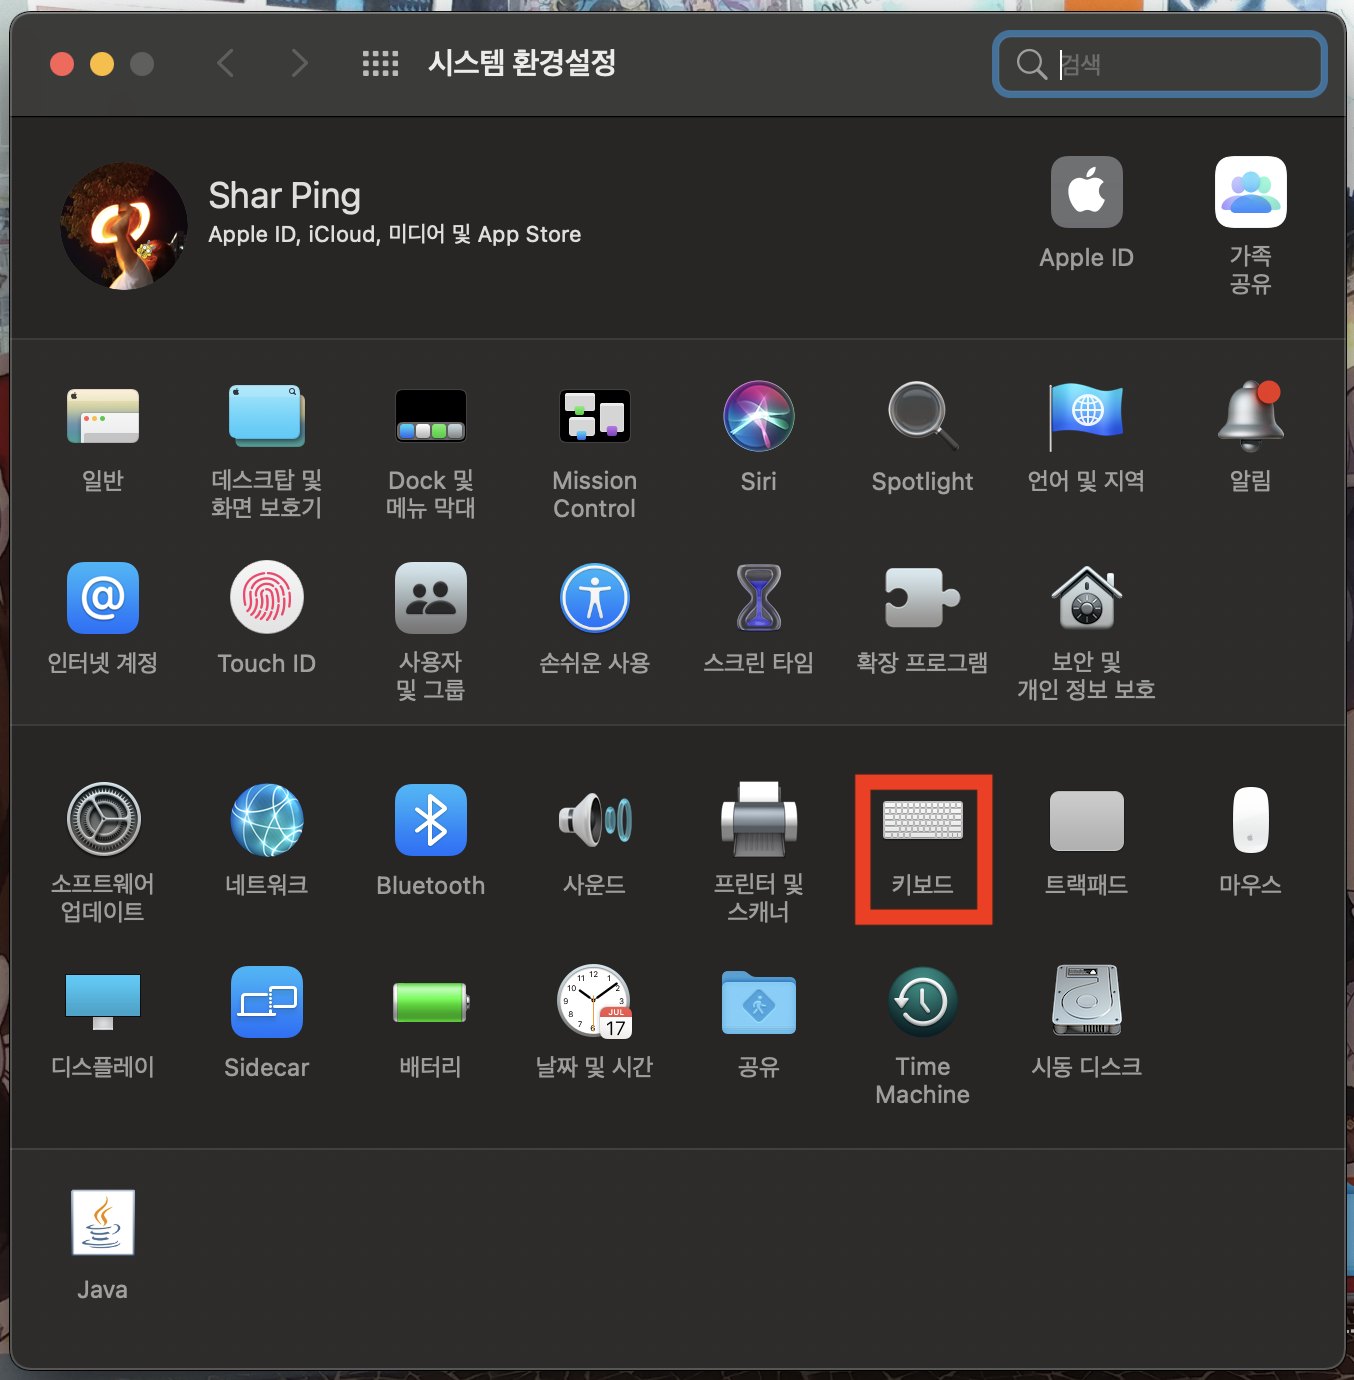Viewport: 1354px width, 1380px height.
Task: Open 소프트웨어 업데이트 gear pane
Action: tap(103, 820)
